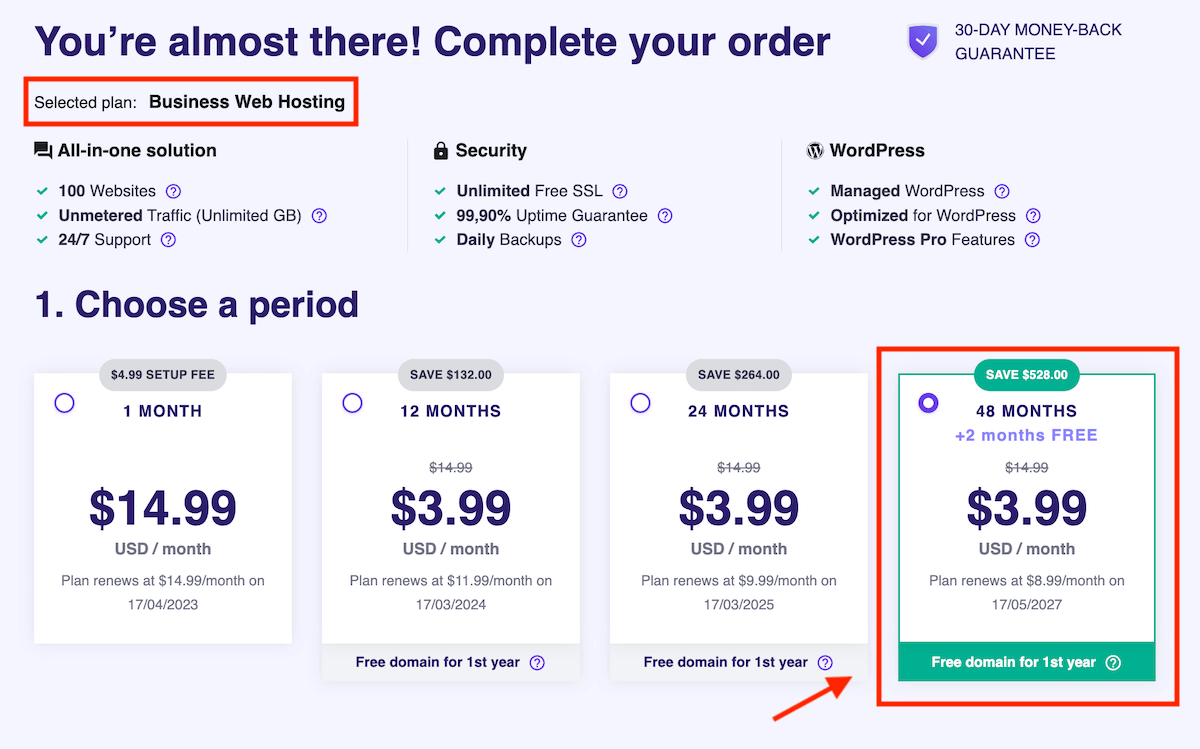Select the 1 month period radio button
This screenshot has height=749, width=1200.
tap(65, 403)
